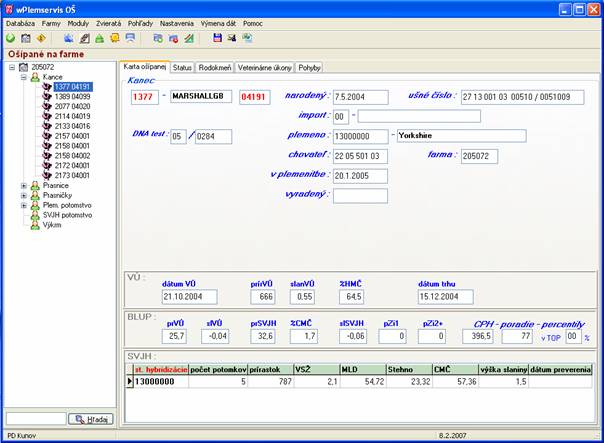Image resolution: width=604 pixels, height=443 pixels.
Task: Click the calendar icon next to checkmark
Action: point(26,38)
